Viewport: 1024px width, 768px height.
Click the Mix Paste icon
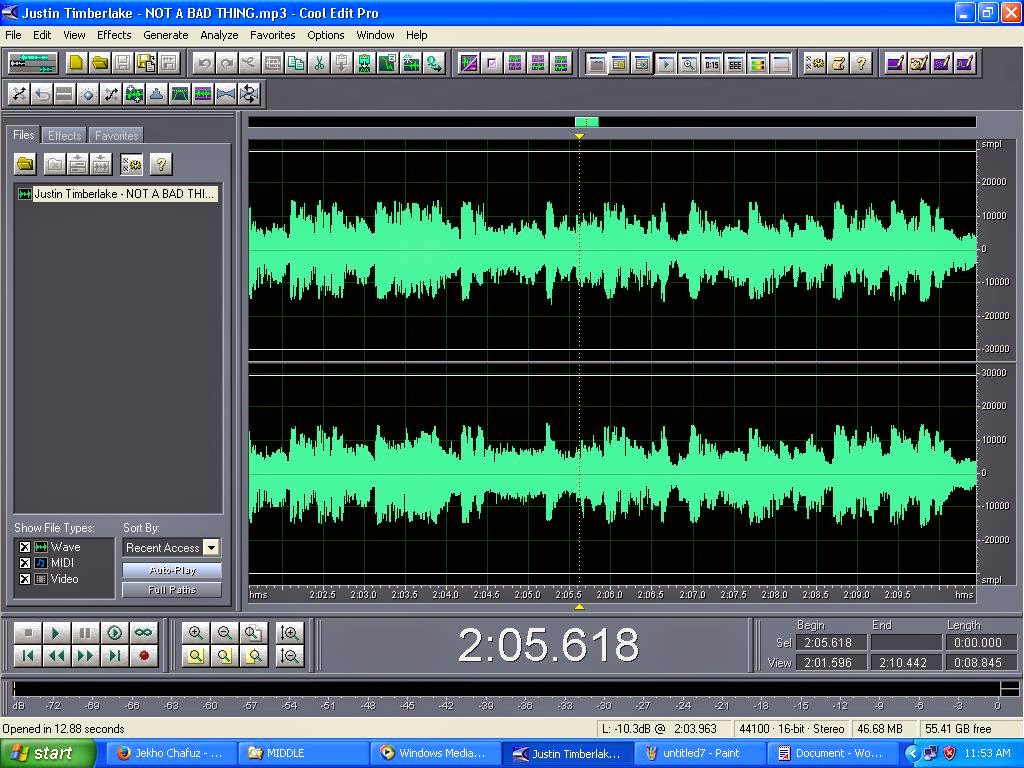pyautogui.click(x=364, y=63)
